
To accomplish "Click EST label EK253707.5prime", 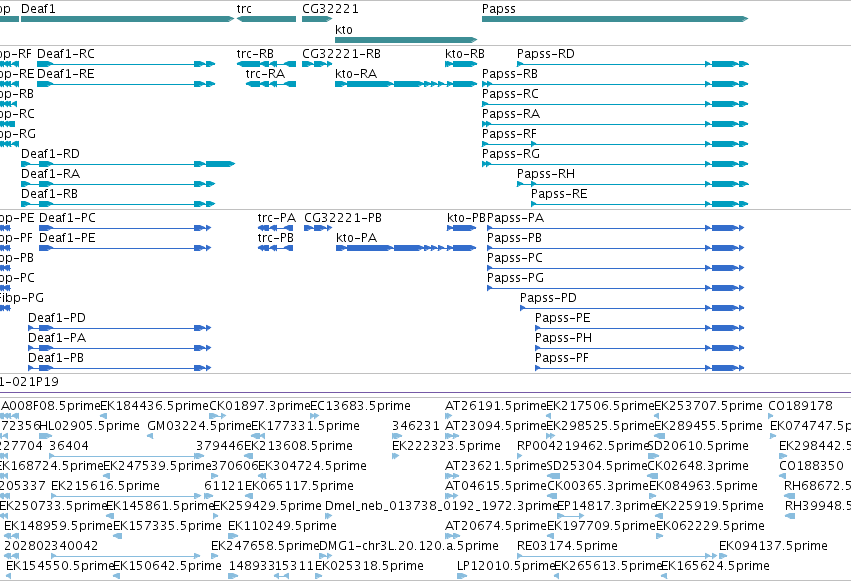I will coord(708,406).
